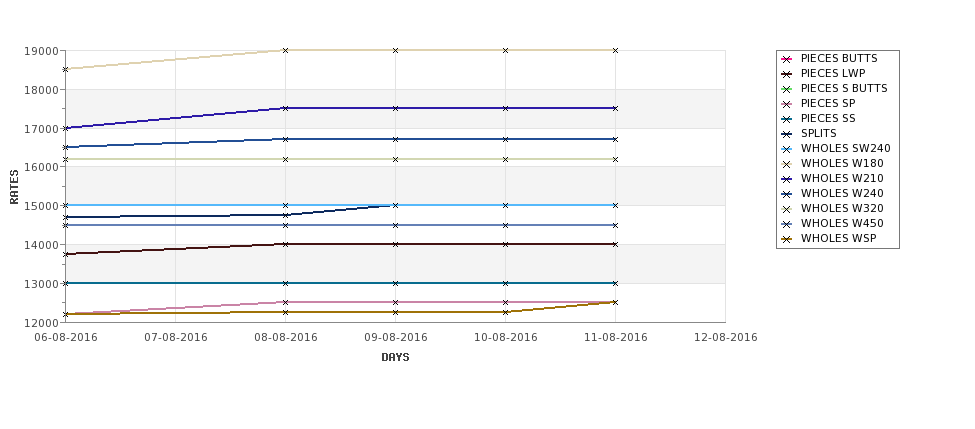Click the PIECES S BUTTS legend marker

[787, 89]
